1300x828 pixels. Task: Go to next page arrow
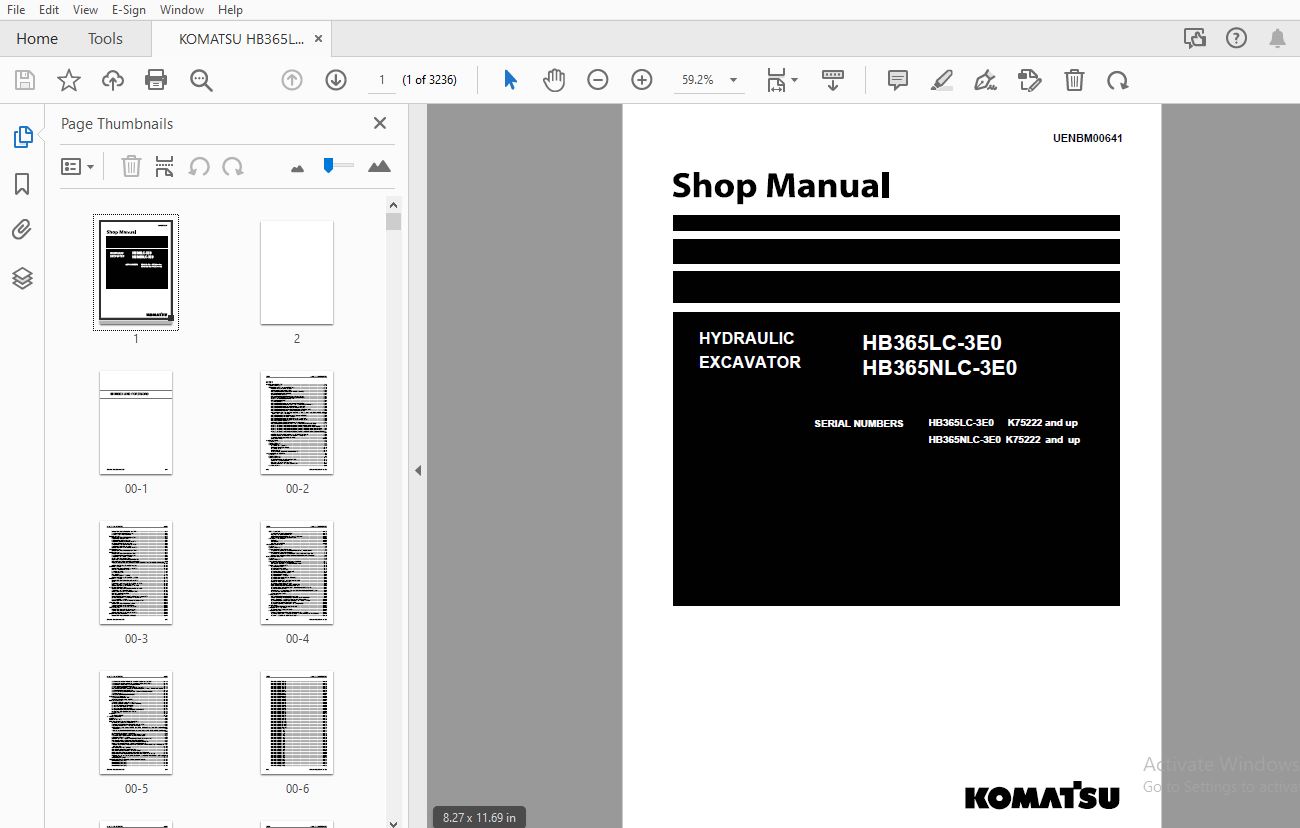[336, 80]
